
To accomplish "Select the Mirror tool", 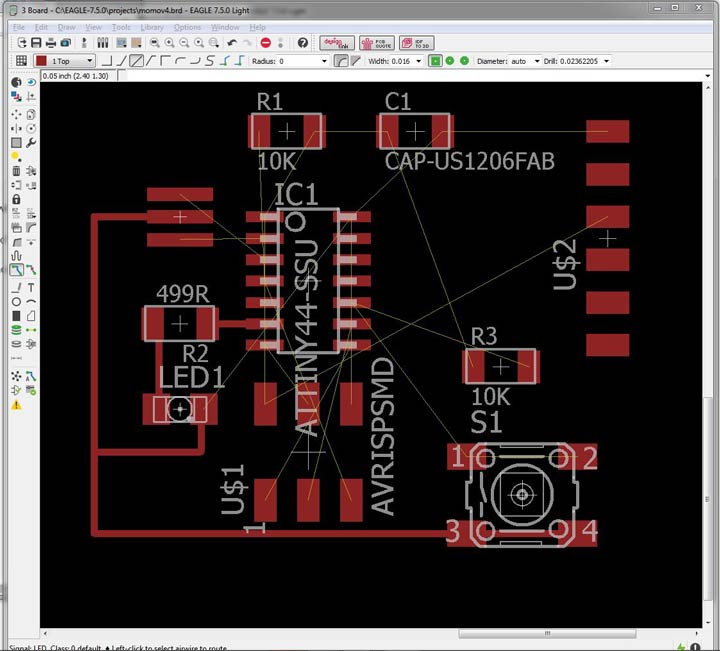I will 16,129.
